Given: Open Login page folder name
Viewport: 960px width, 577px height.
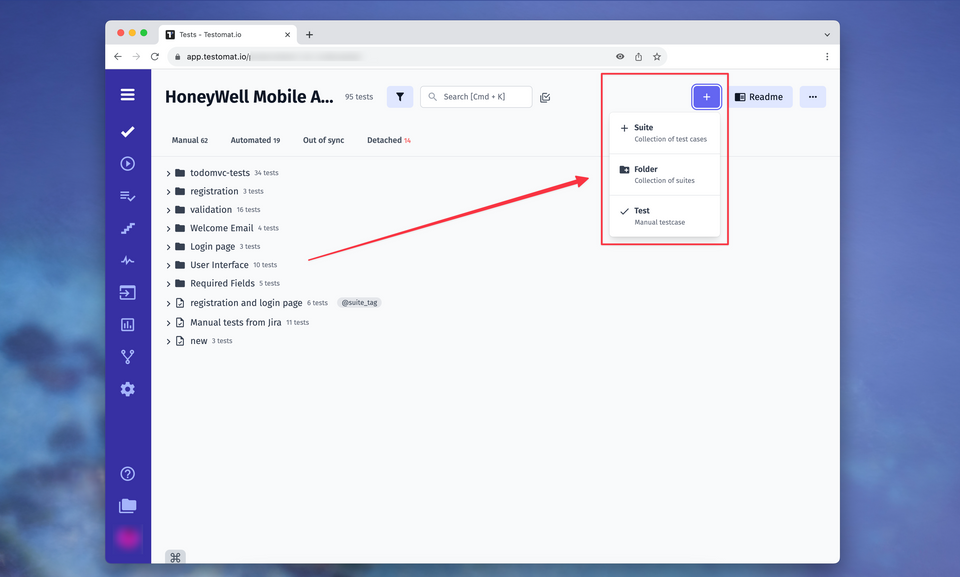Looking at the screenshot, I should [x=212, y=246].
